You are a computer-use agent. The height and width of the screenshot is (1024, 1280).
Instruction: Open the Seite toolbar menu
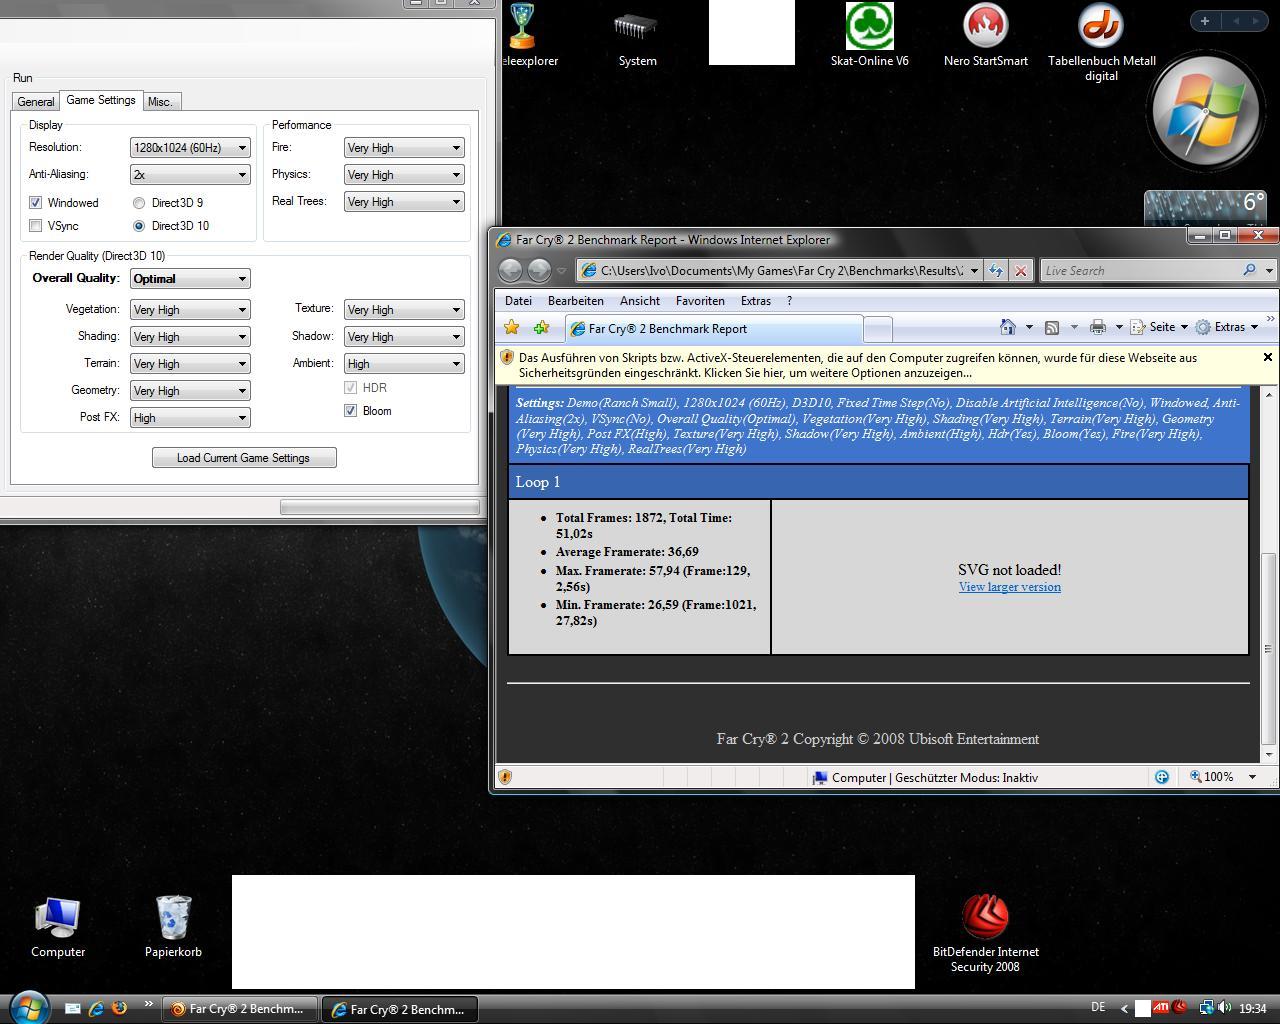coord(1159,327)
